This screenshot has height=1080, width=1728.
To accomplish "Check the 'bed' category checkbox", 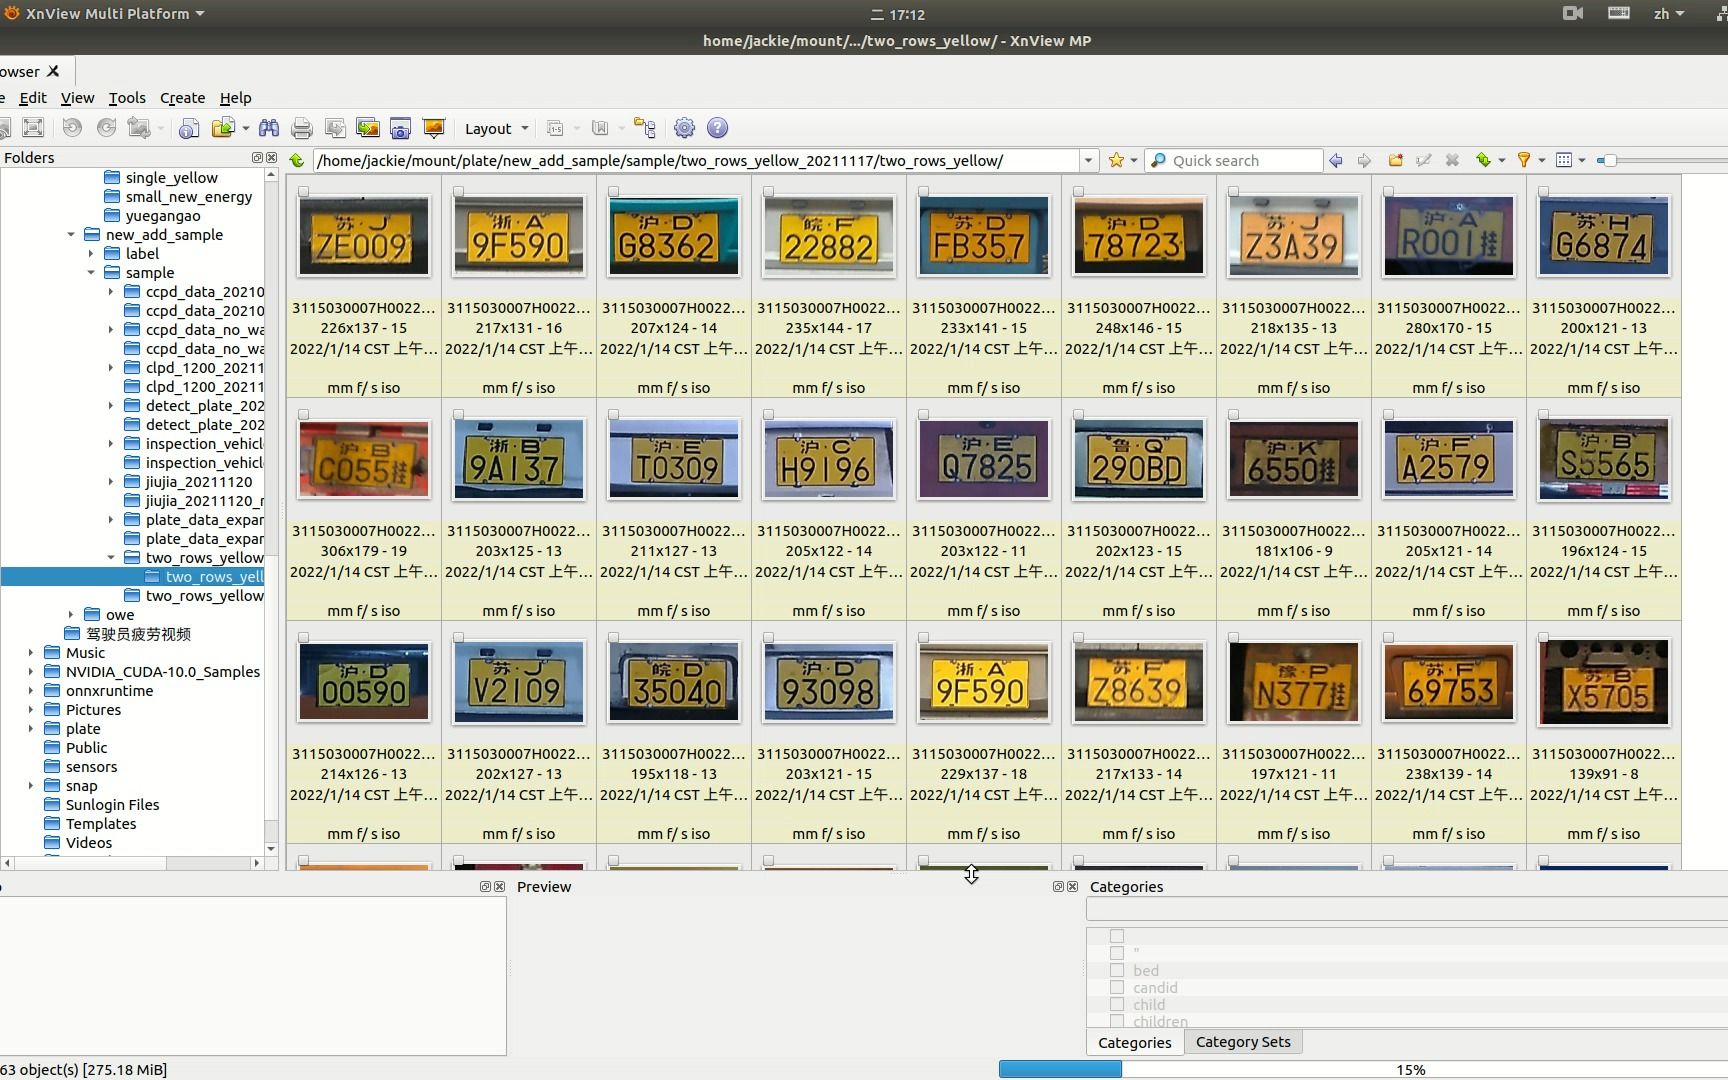I will [1117, 970].
